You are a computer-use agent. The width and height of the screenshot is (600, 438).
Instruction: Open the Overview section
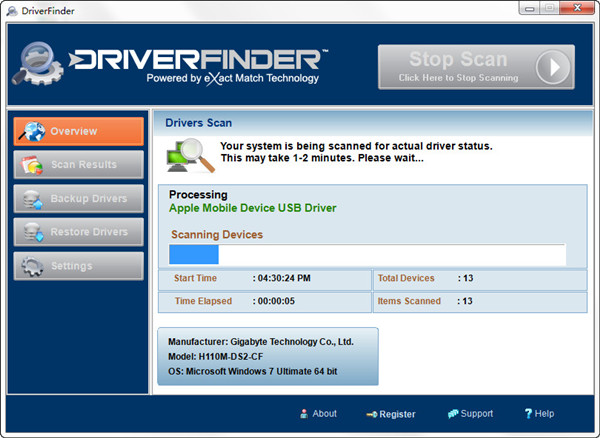[x=78, y=131]
